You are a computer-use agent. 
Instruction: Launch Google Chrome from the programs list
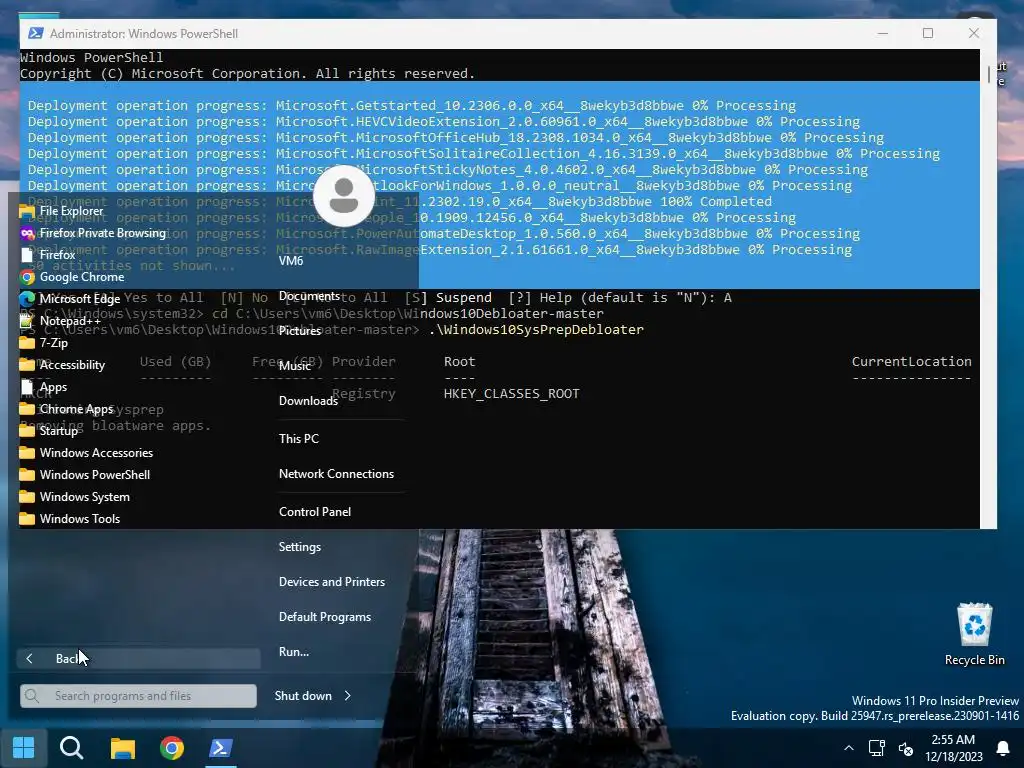click(x=72, y=277)
